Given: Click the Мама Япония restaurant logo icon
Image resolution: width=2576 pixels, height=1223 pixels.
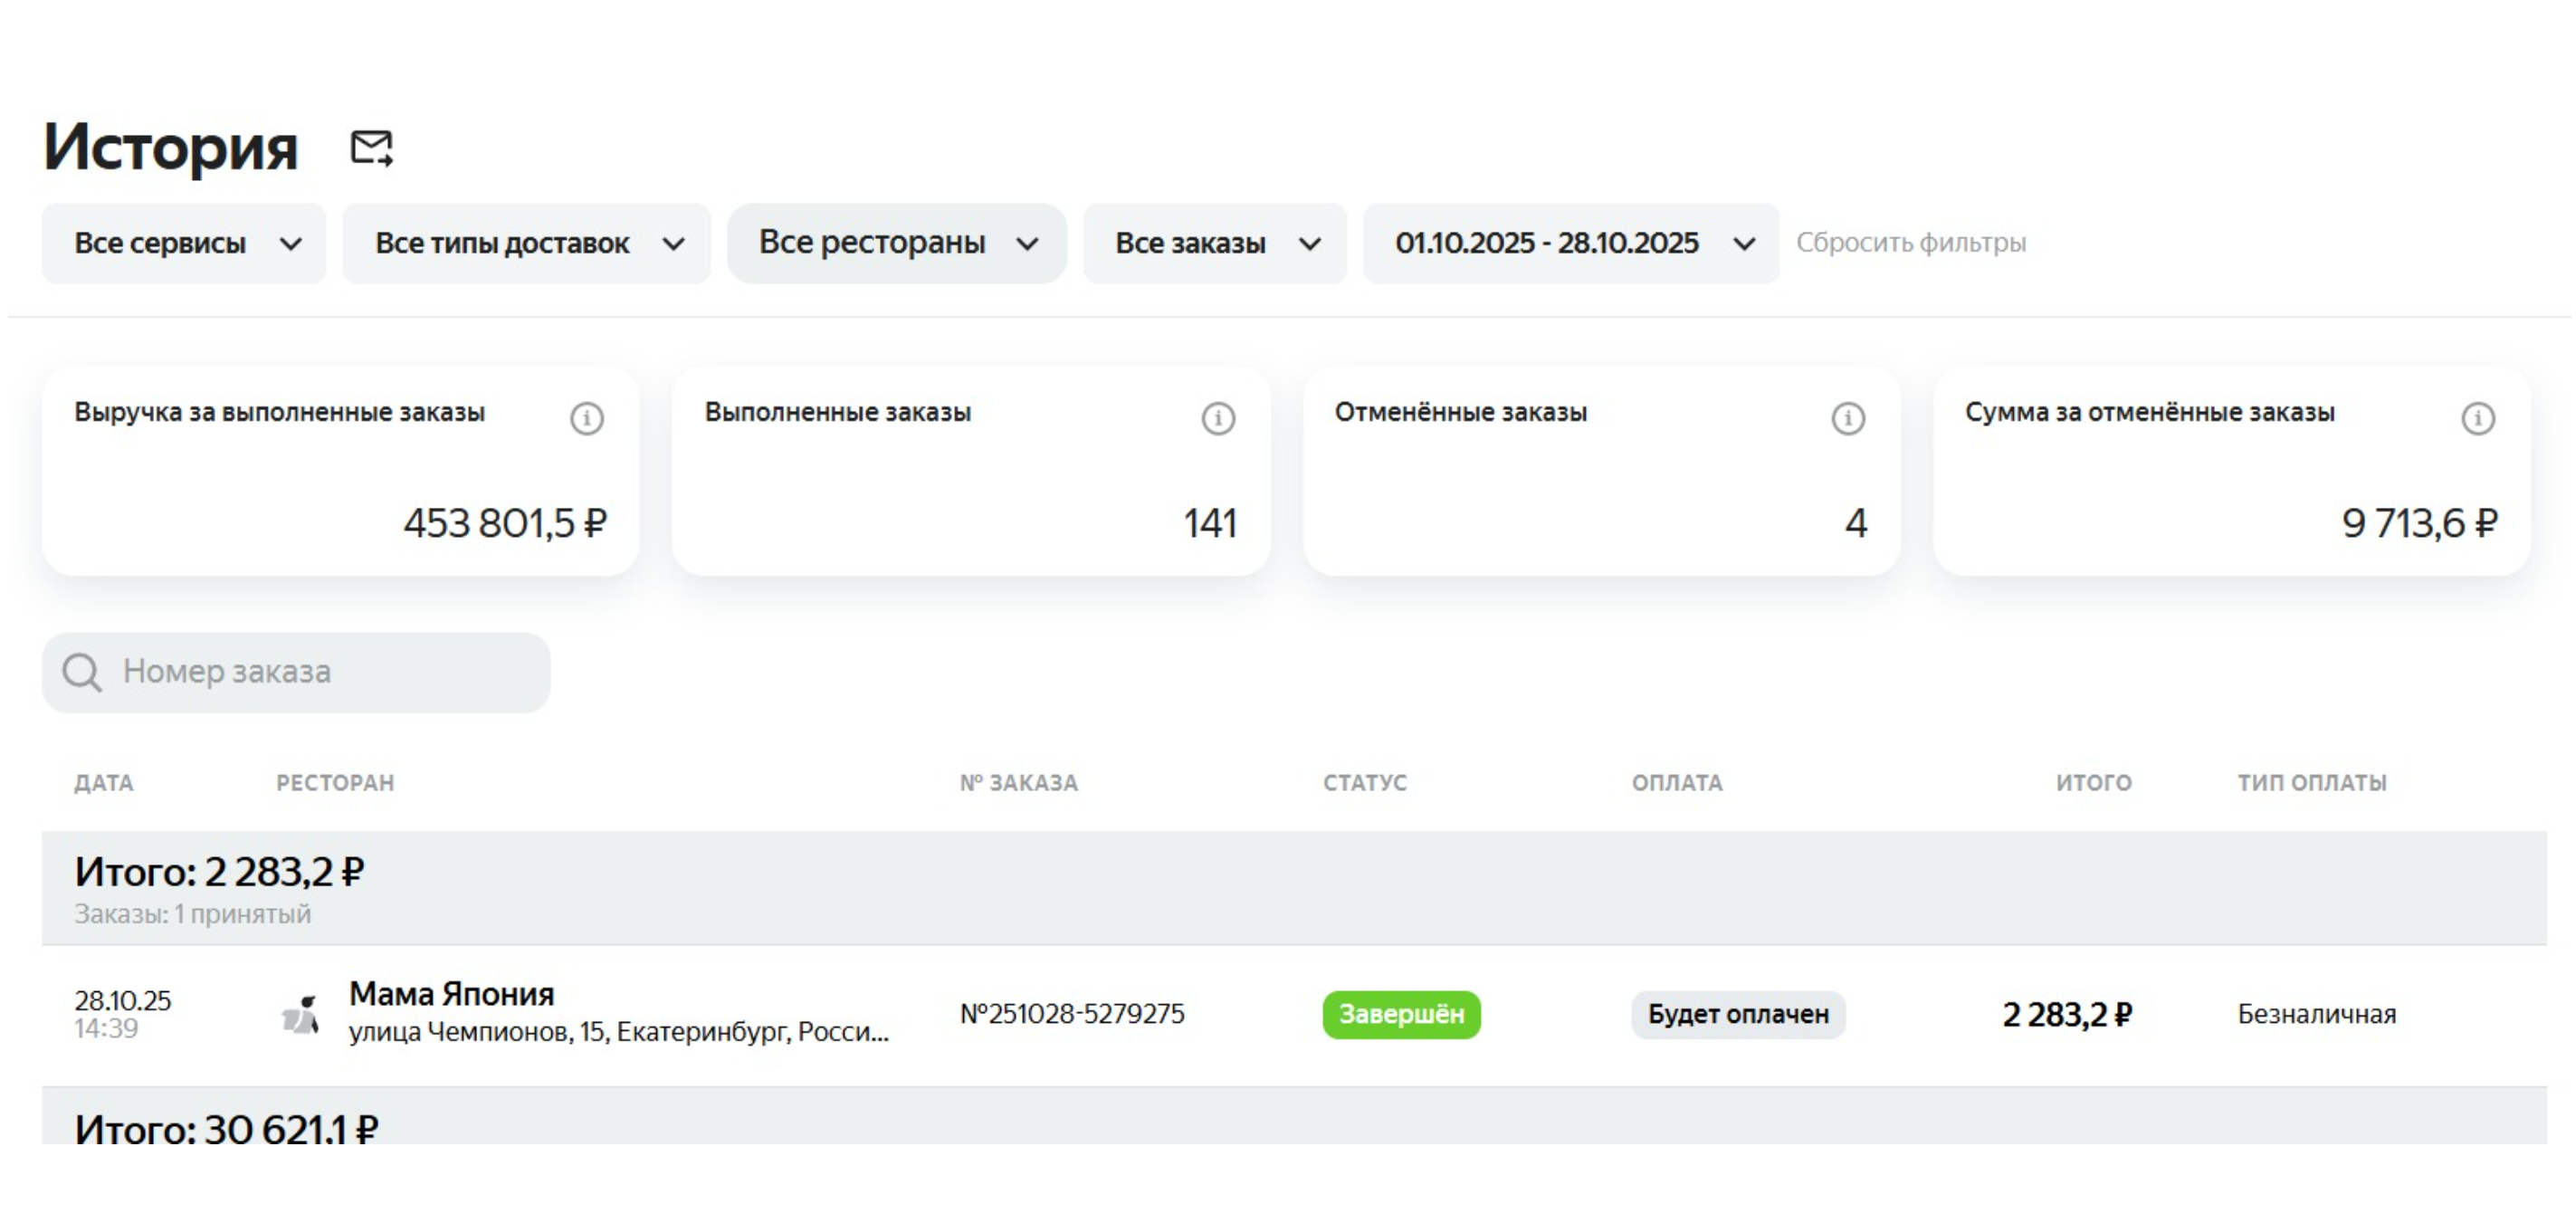Looking at the screenshot, I should pos(300,1014).
